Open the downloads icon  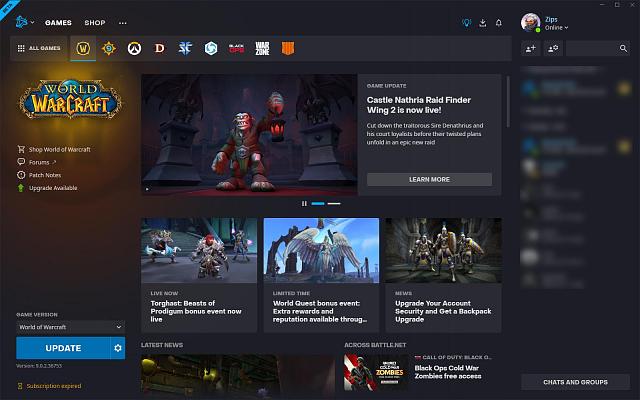tap(482, 23)
